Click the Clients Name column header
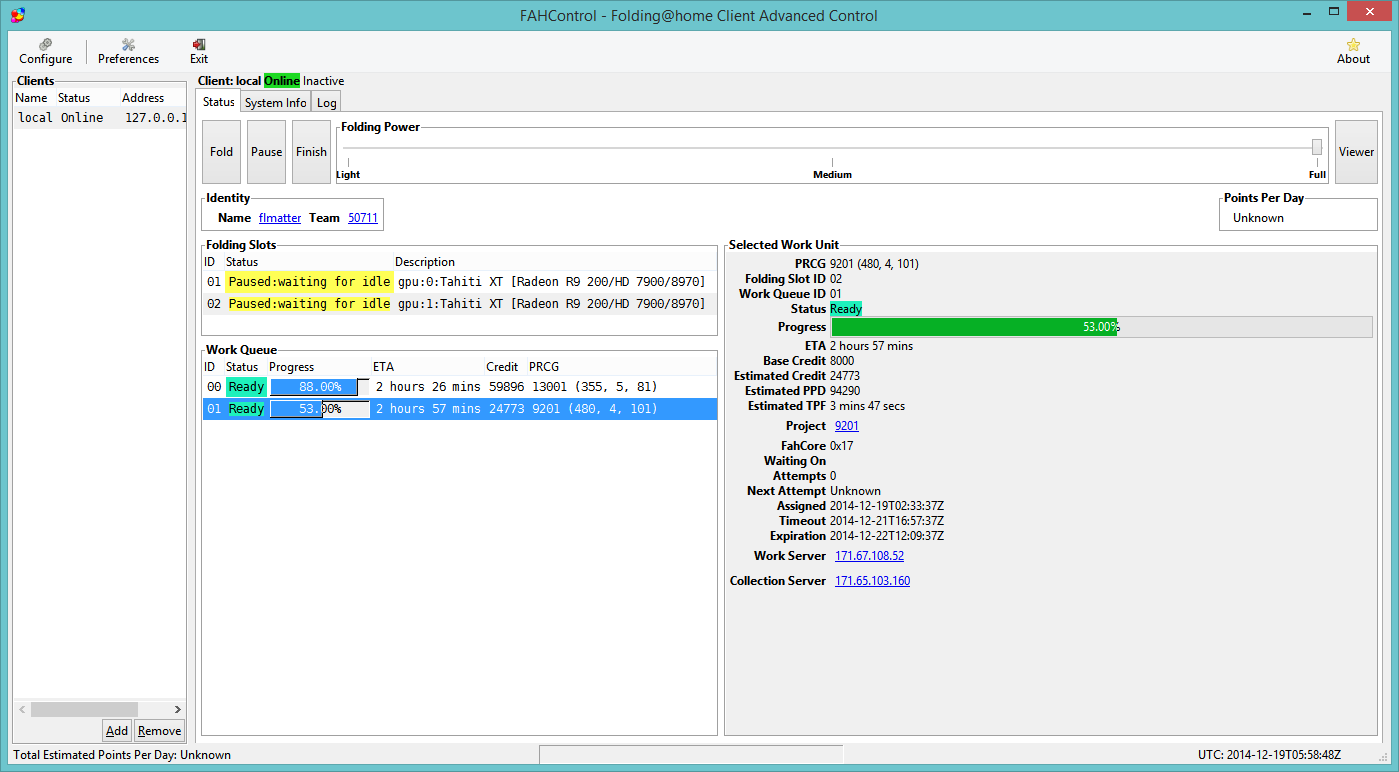 point(33,98)
